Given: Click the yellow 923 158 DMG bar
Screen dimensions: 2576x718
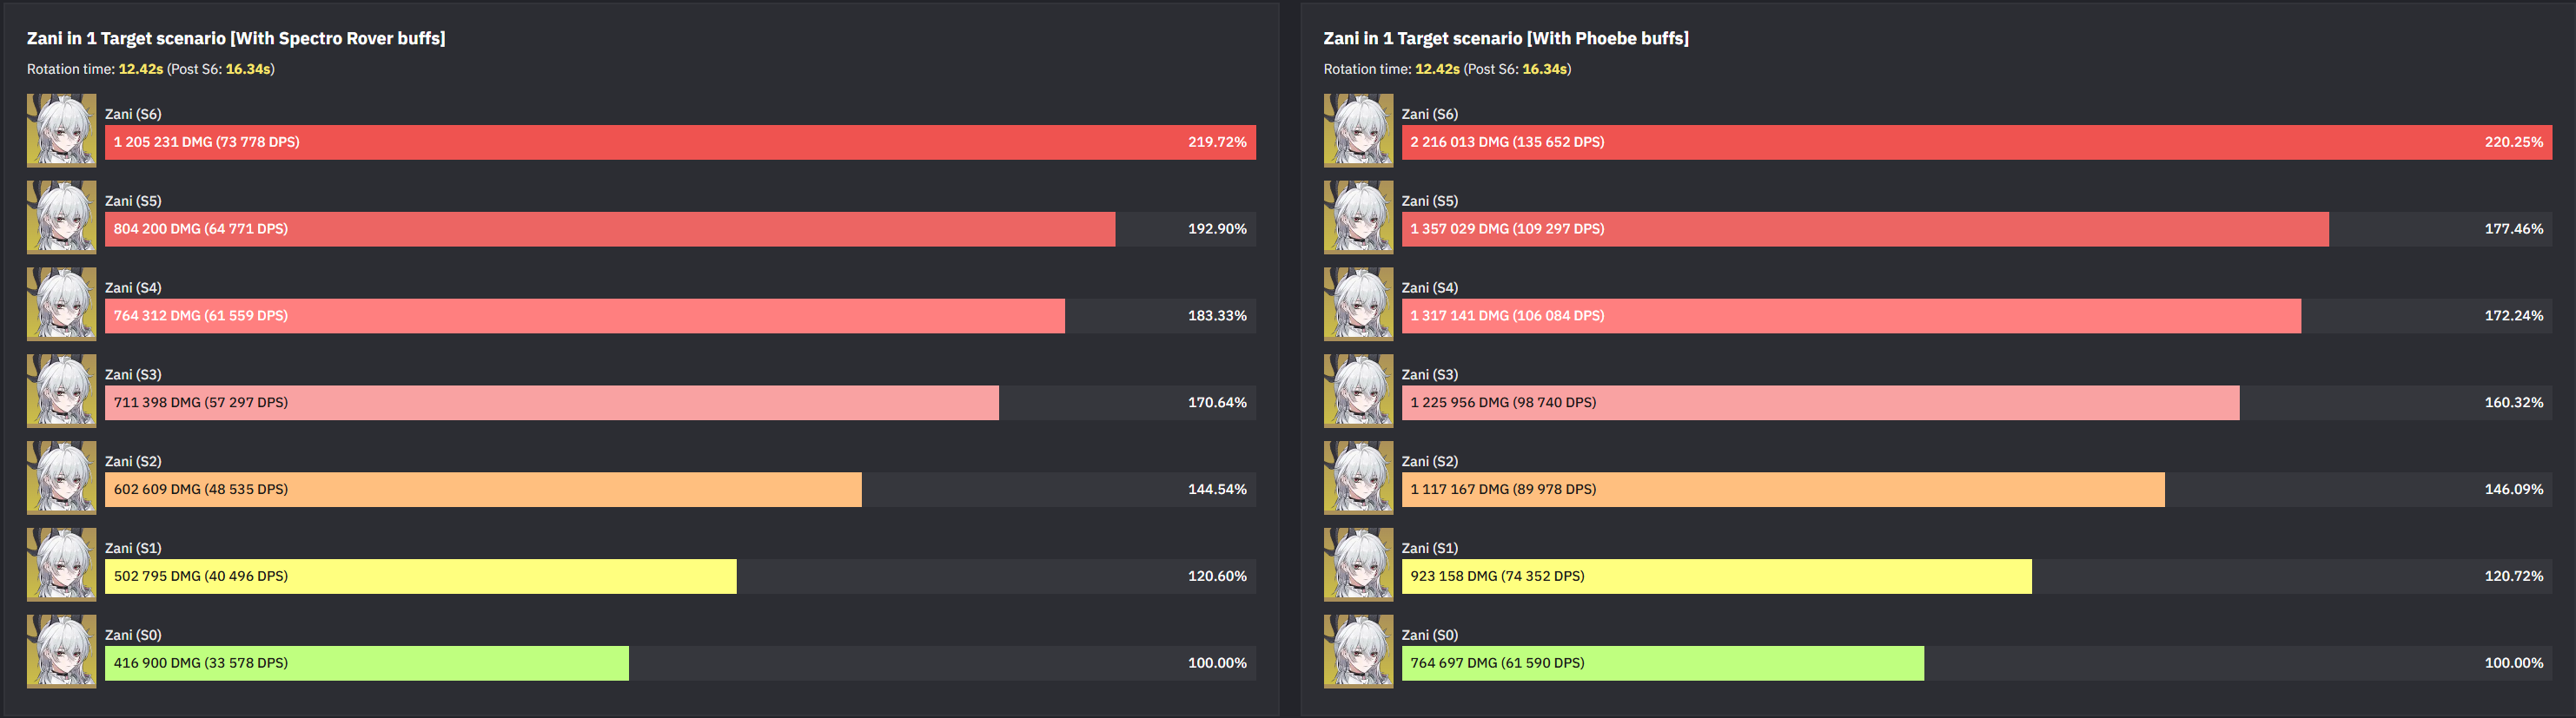Looking at the screenshot, I should [1716, 576].
